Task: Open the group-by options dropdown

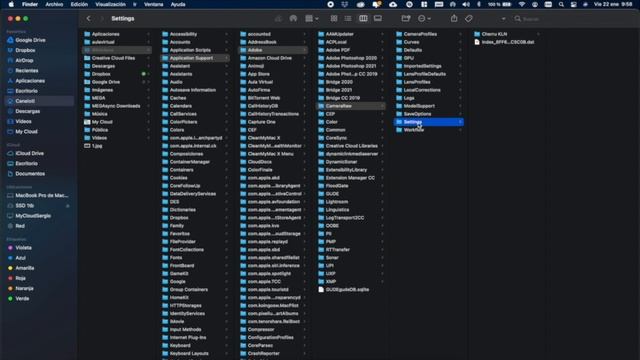Action: (312, 19)
